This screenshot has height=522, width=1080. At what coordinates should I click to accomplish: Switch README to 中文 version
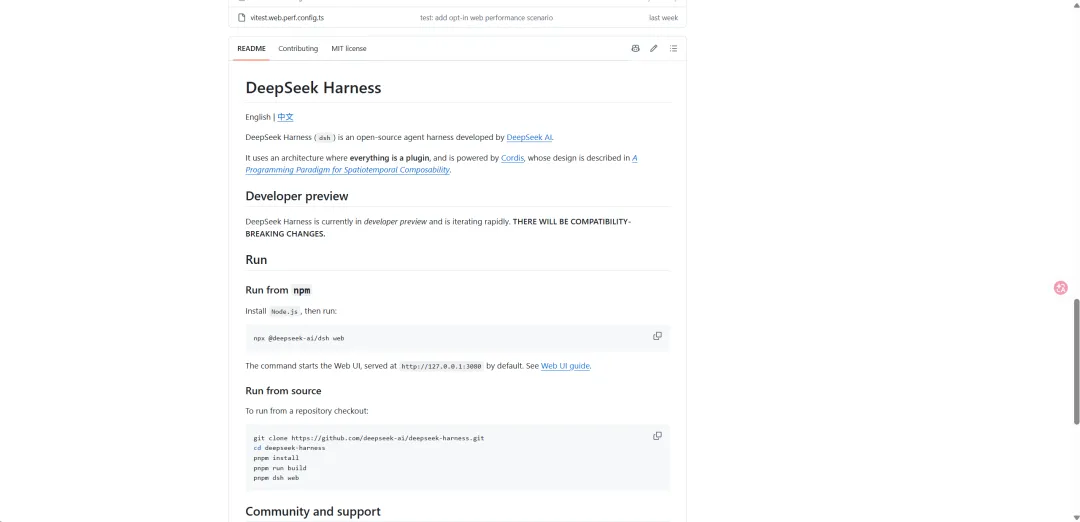click(285, 117)
